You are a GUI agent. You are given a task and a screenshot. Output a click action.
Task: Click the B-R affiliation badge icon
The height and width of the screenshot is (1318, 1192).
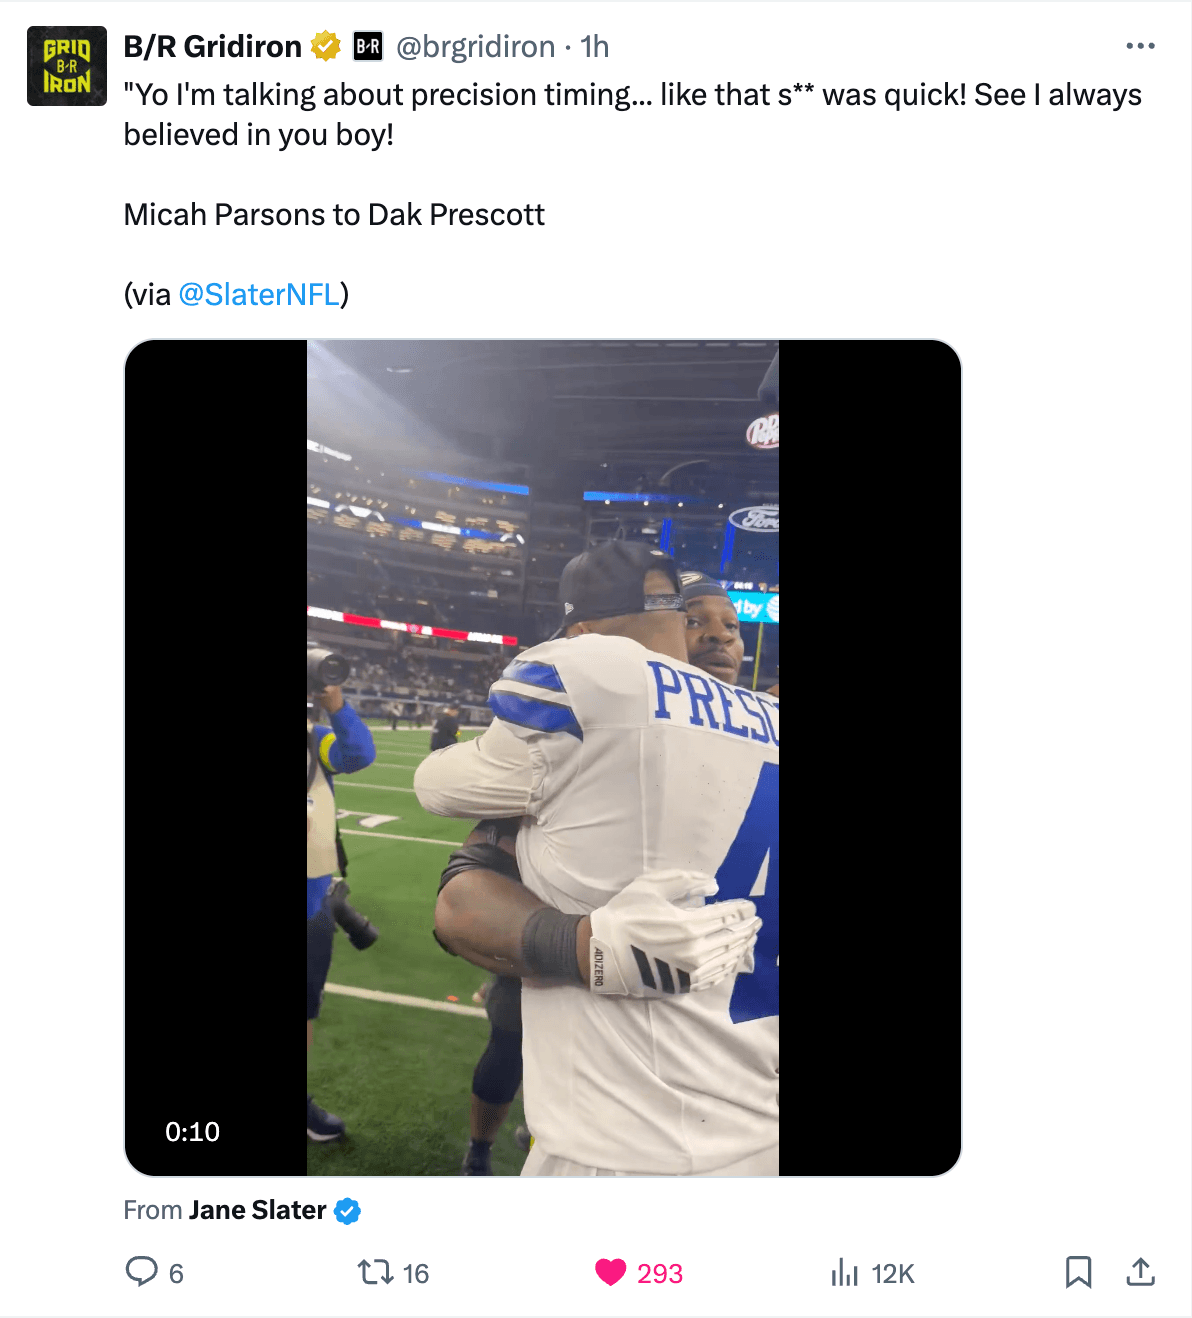[368, 46]
